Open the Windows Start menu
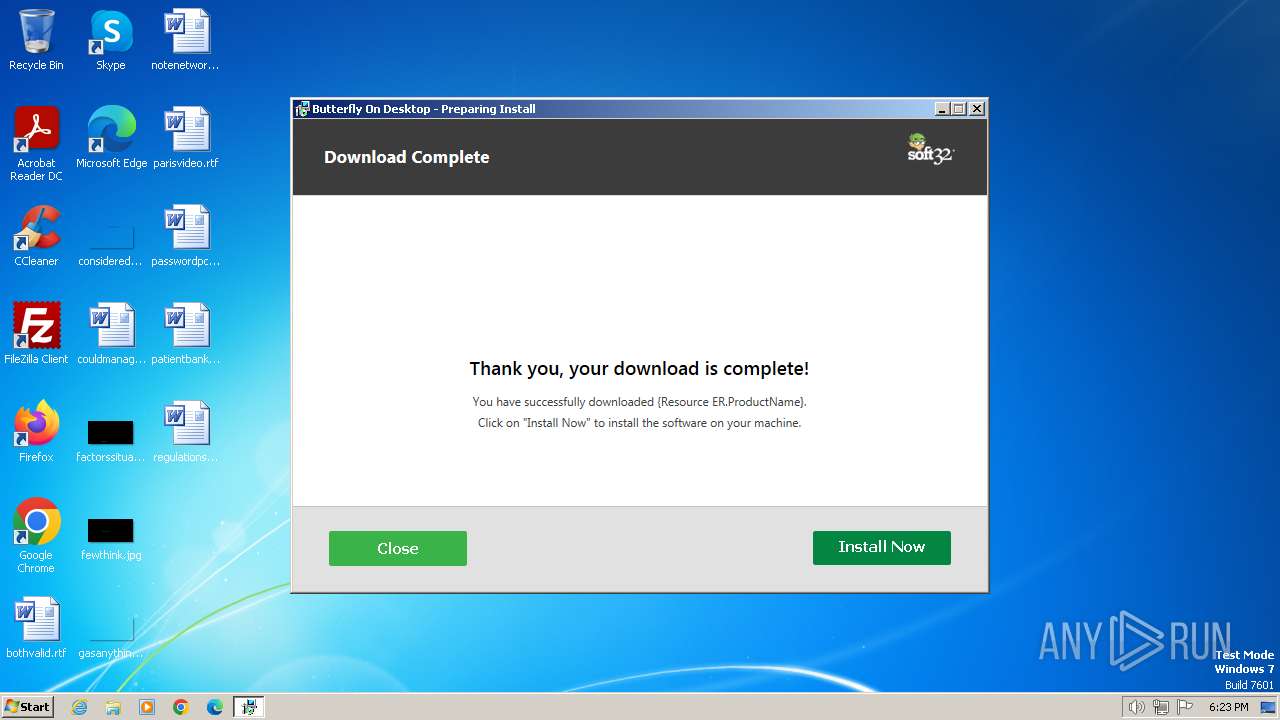This screenshot has height=720, width=1280. pos(27,706)
